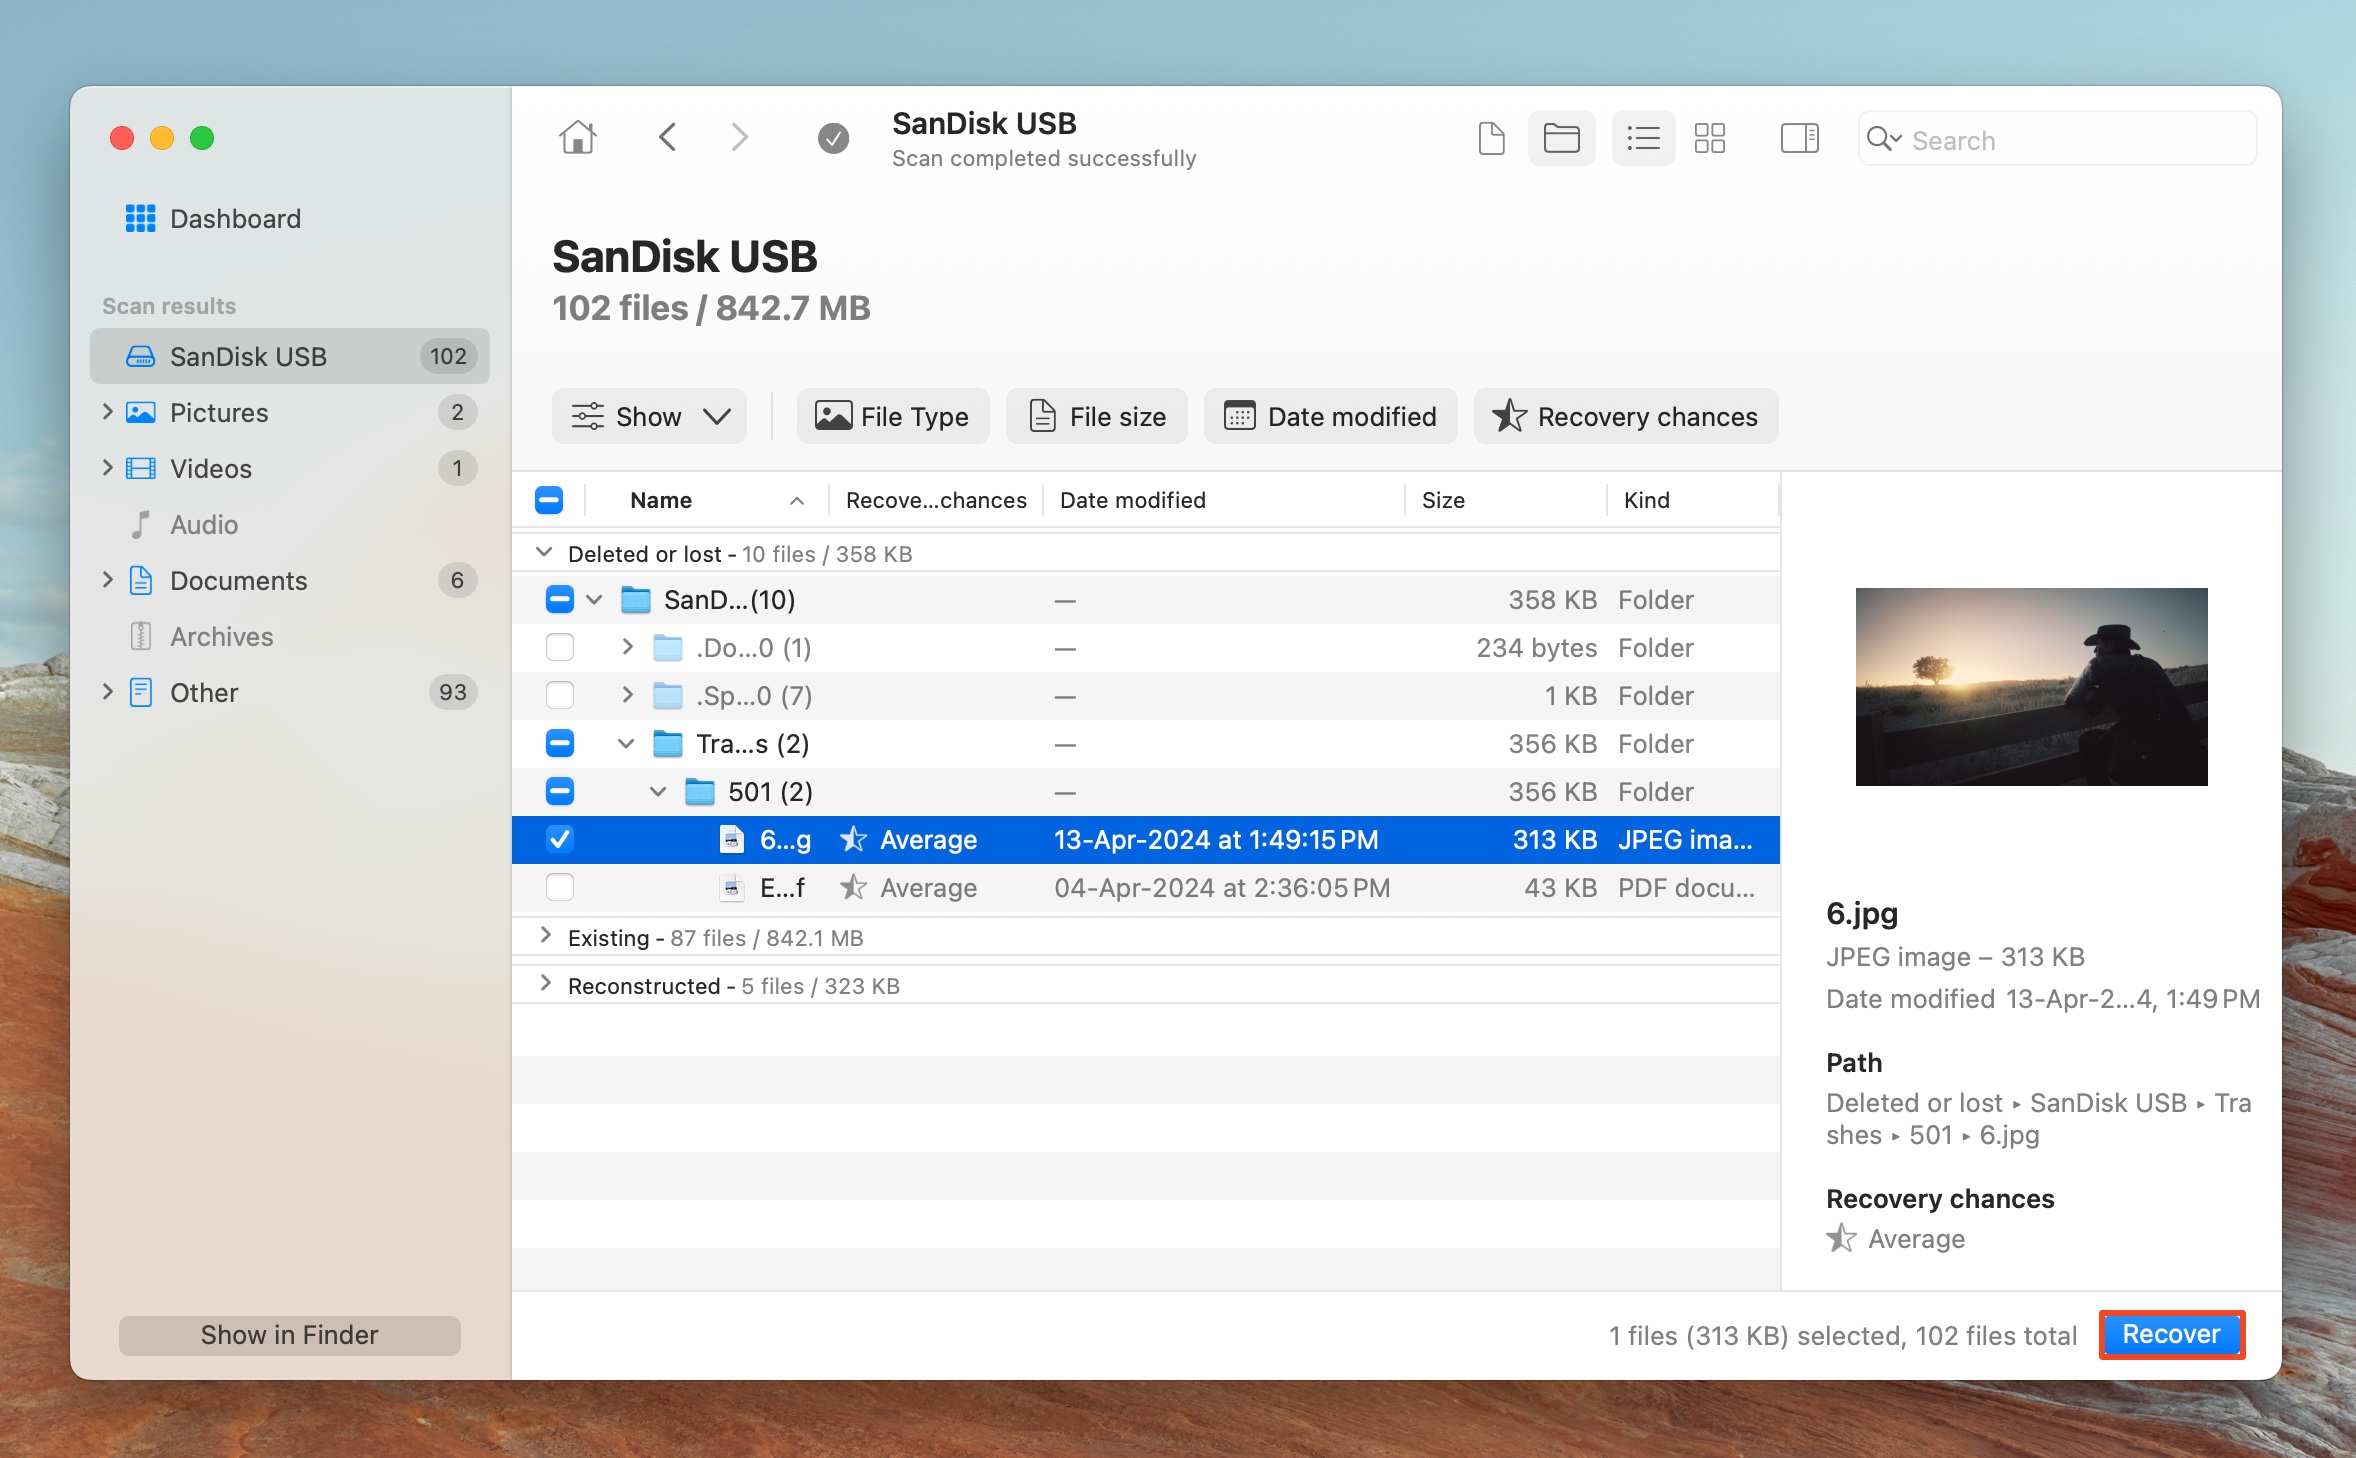Expand the Other sidebar chevron
2356x1458 pixels.
pyautogui.click(x=107, y=692)
